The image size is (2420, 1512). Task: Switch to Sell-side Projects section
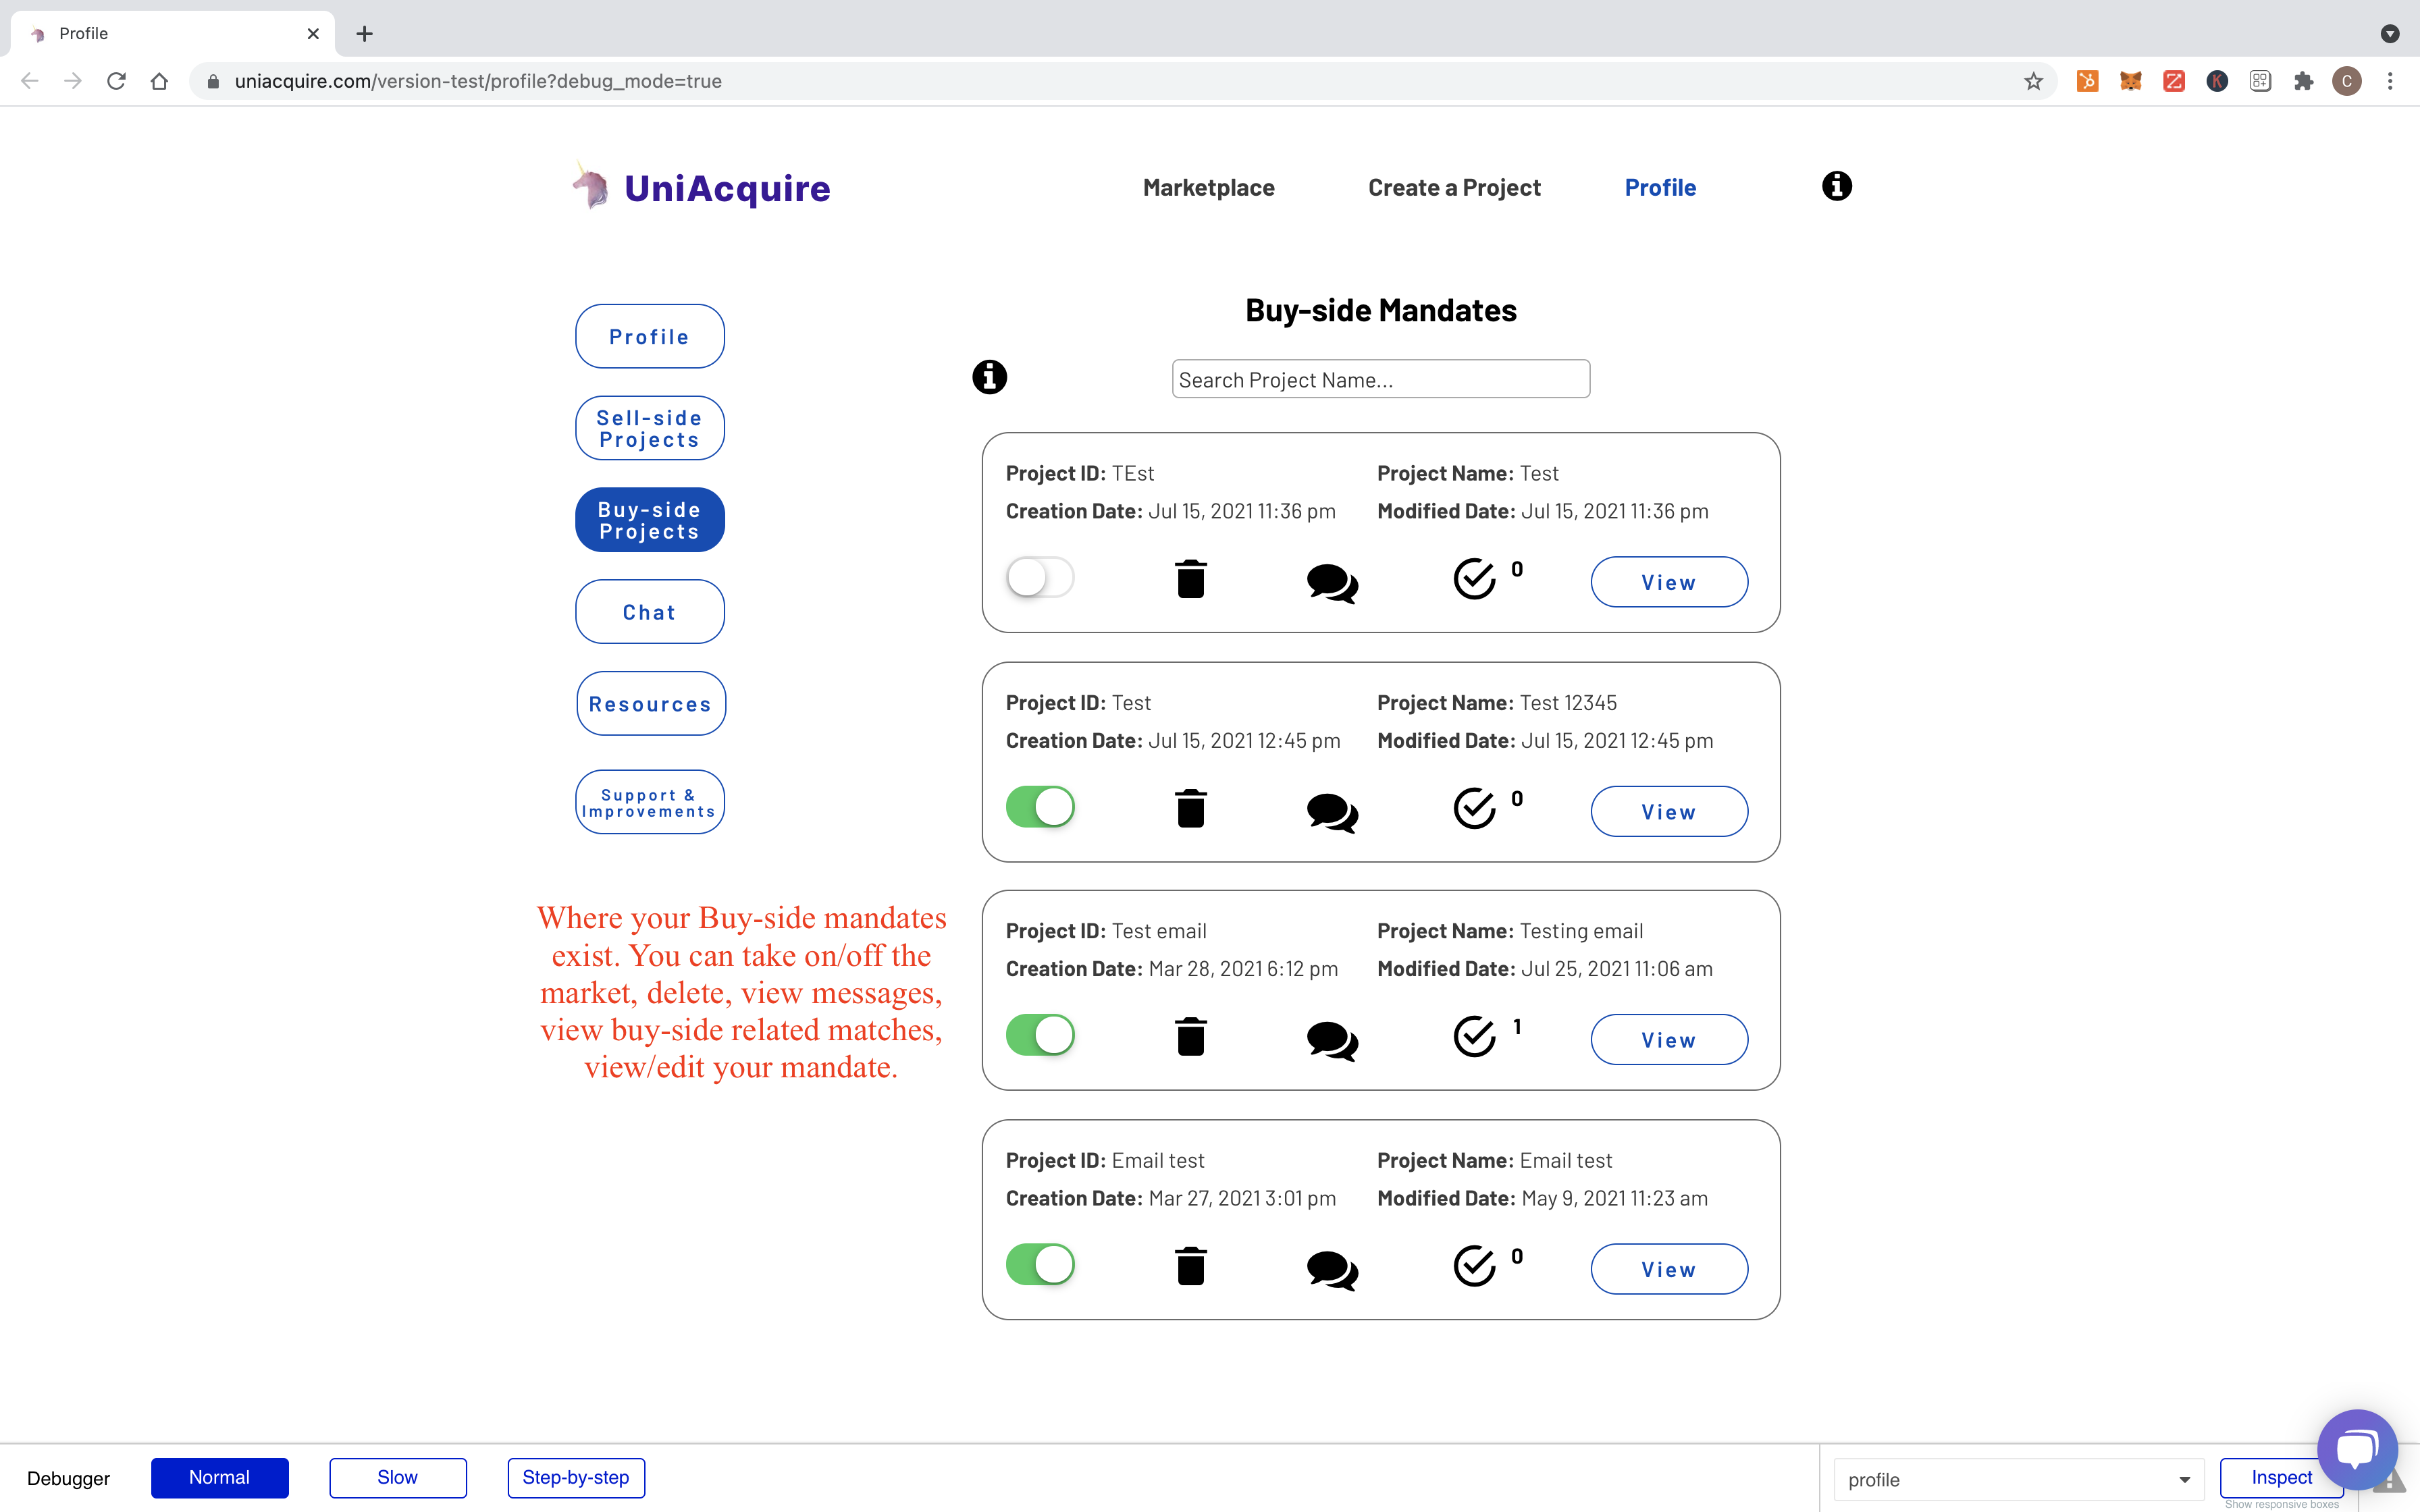click(649, 429)
